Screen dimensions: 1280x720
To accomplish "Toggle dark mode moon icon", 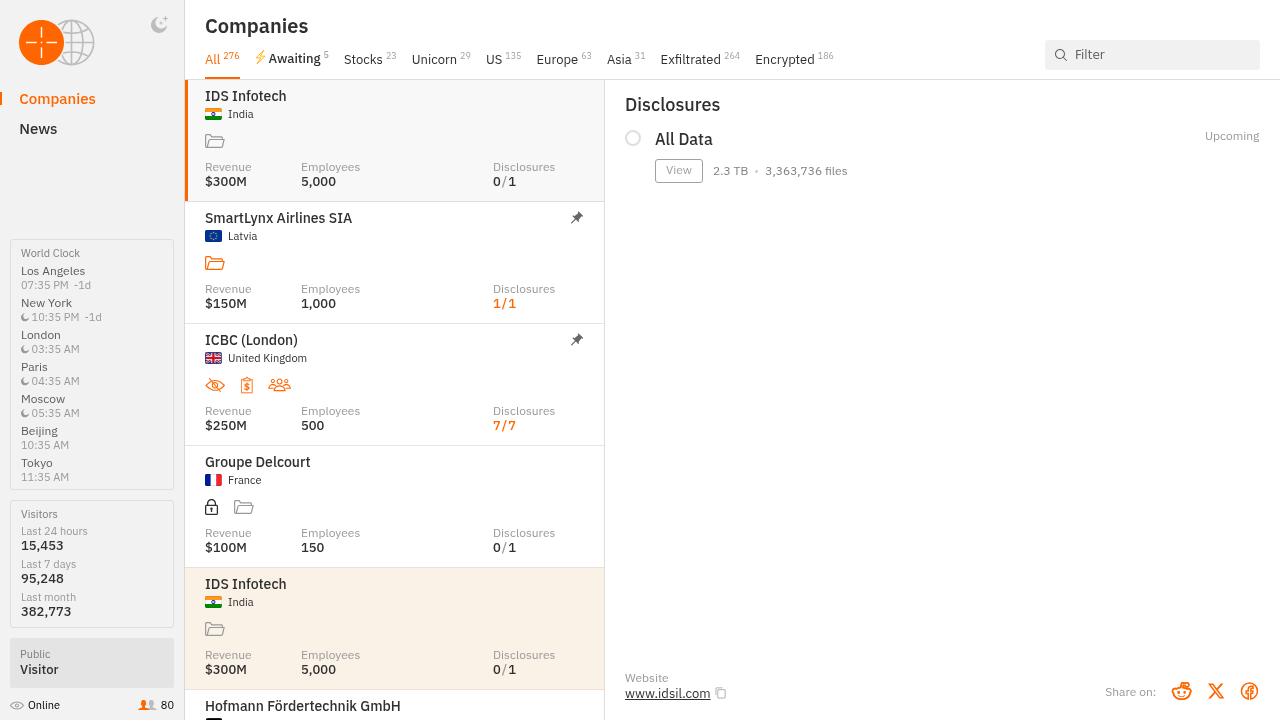I will point(159,25).
